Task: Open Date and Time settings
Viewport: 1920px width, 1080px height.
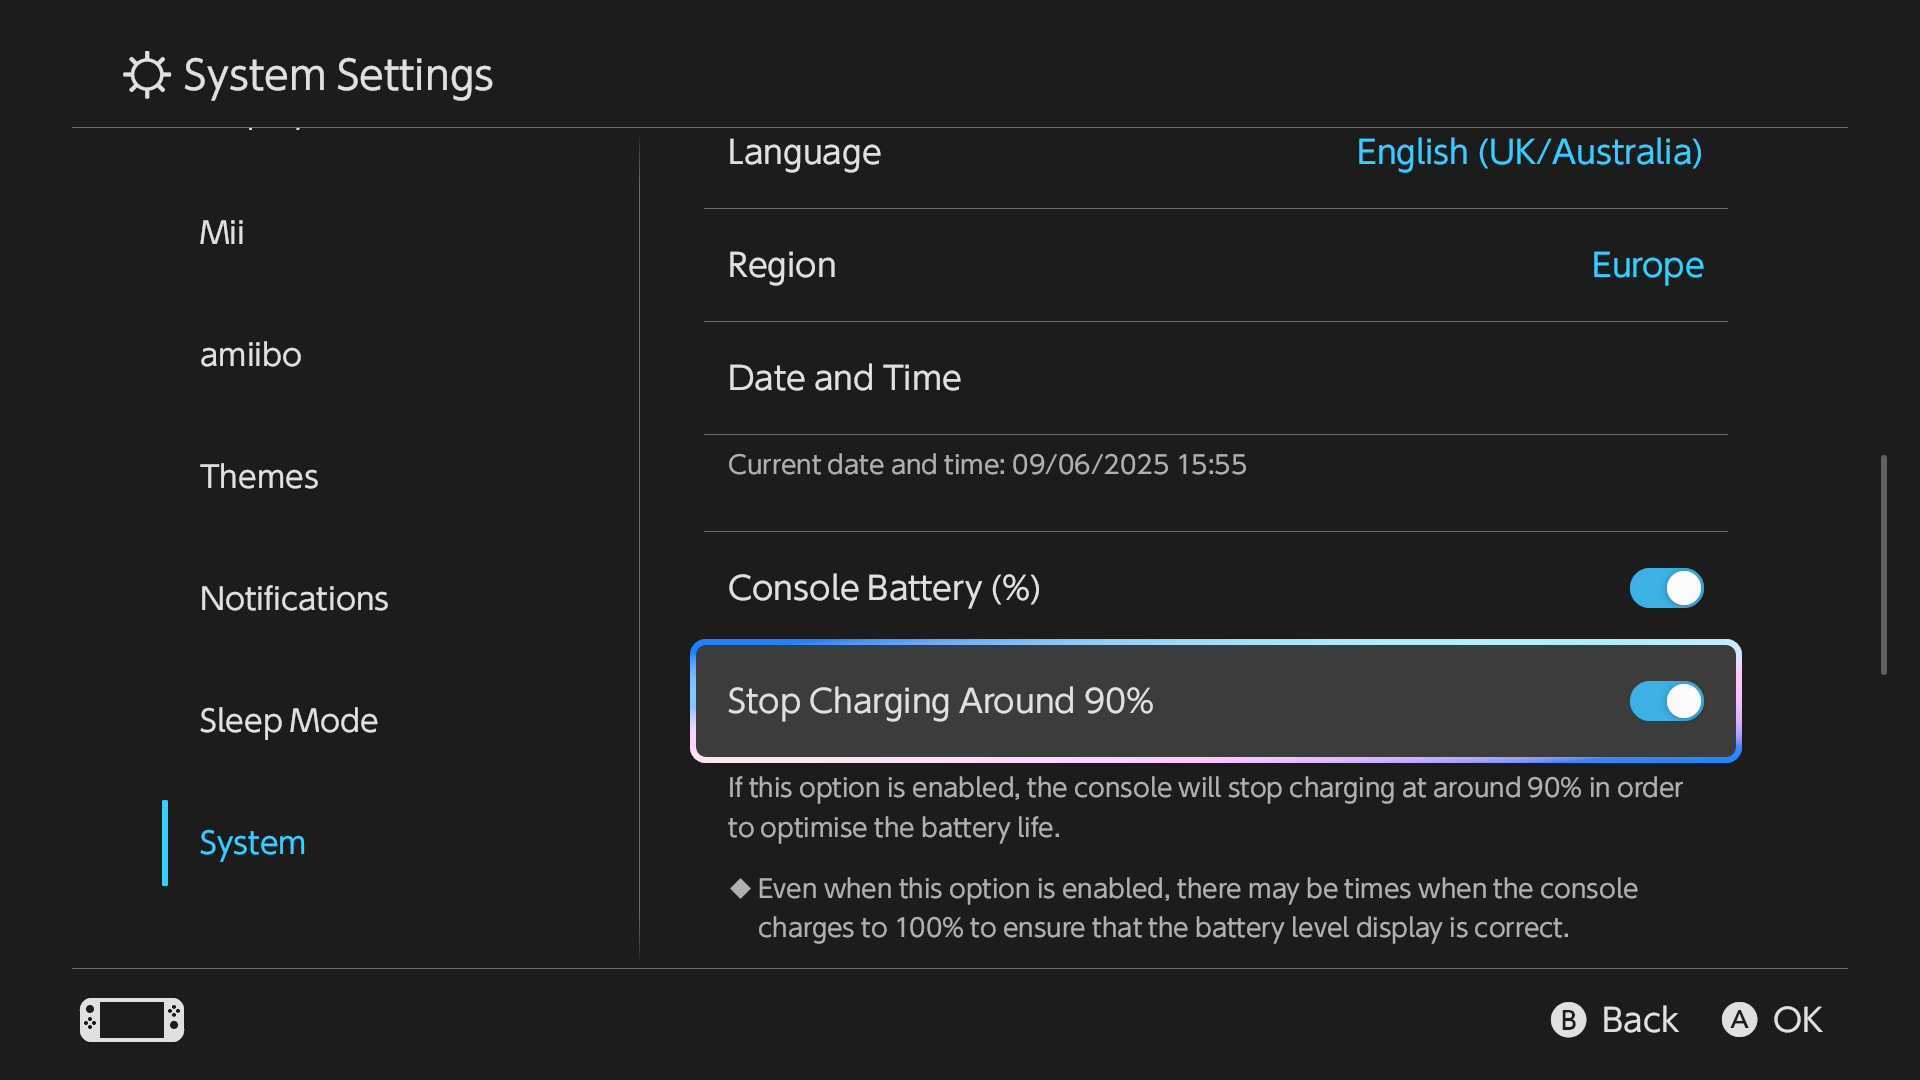Action: [1215, 378]
